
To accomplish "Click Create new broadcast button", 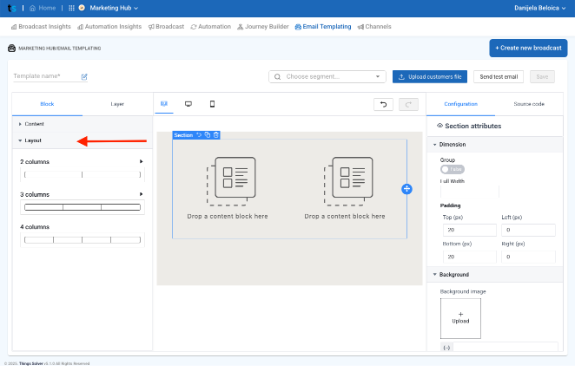I will [x=528, y=48].
